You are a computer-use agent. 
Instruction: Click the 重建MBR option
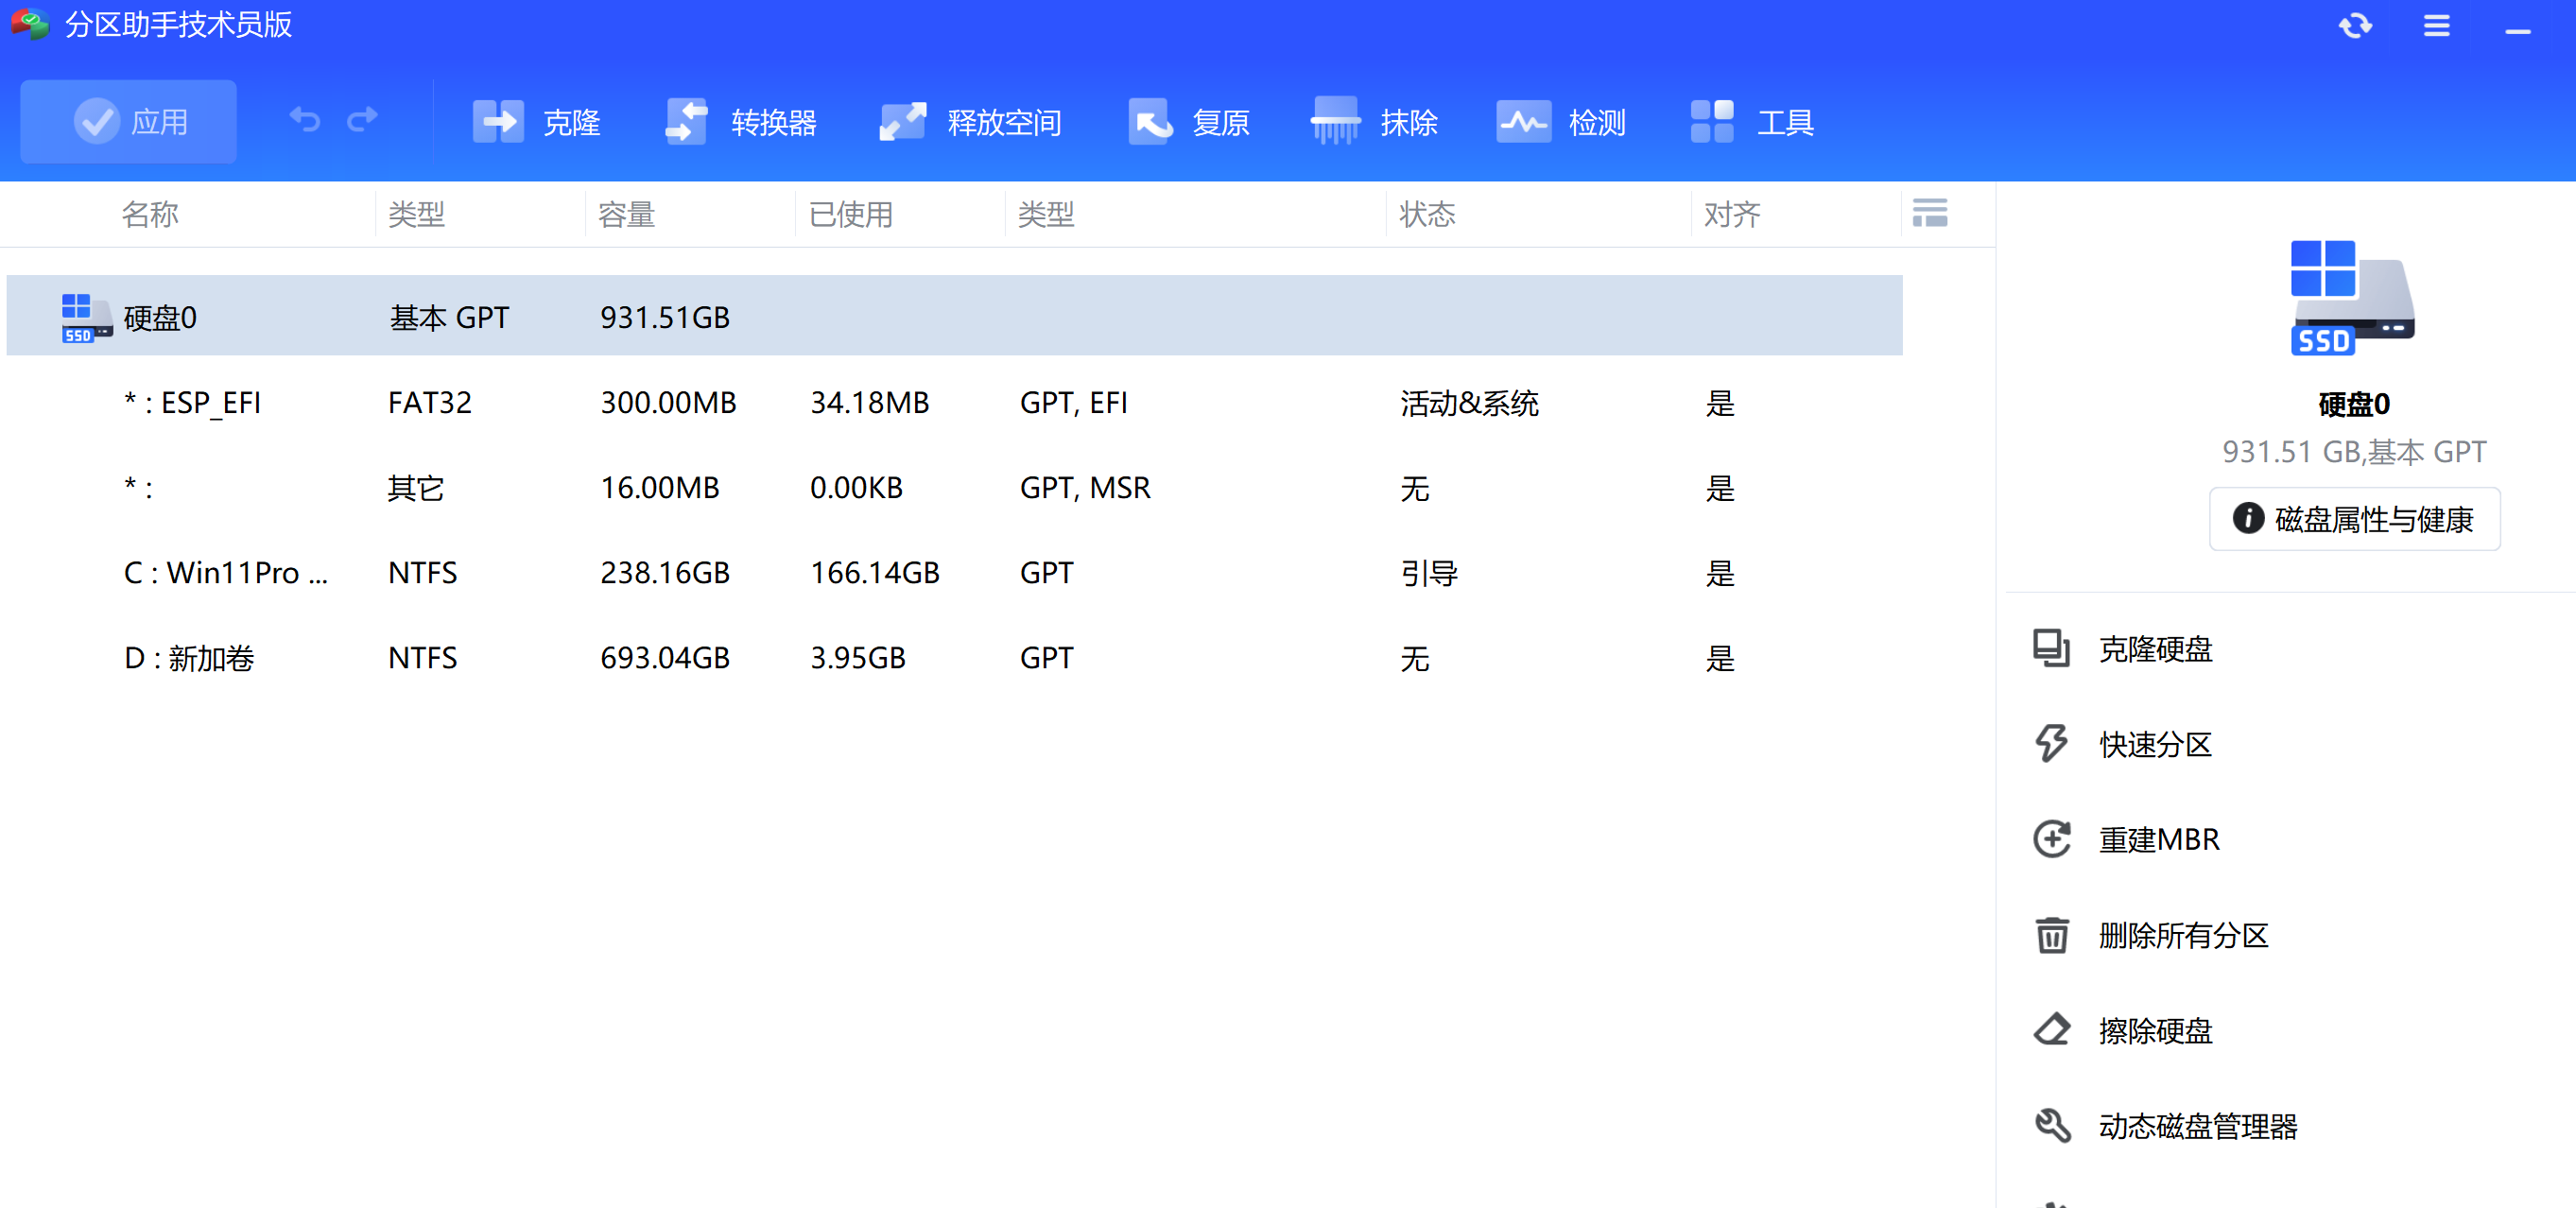(2159, 839)
